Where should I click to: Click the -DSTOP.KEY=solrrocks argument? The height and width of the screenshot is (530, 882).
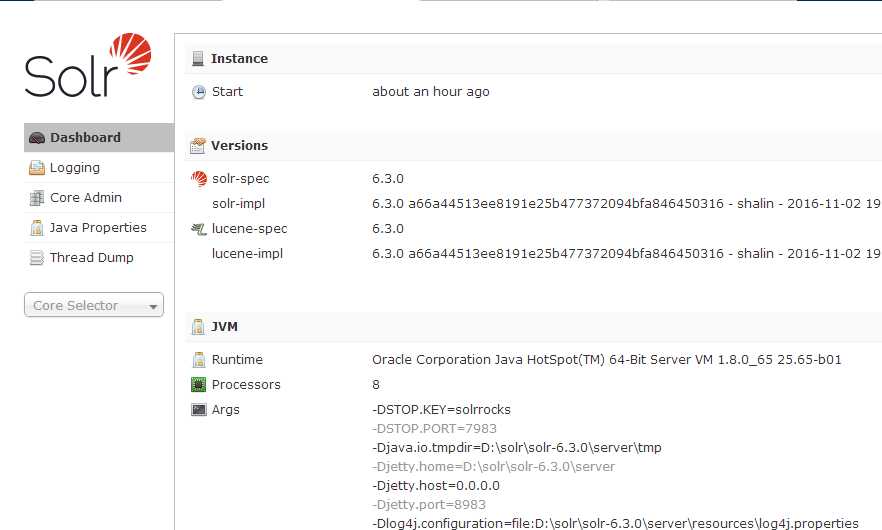441,410
